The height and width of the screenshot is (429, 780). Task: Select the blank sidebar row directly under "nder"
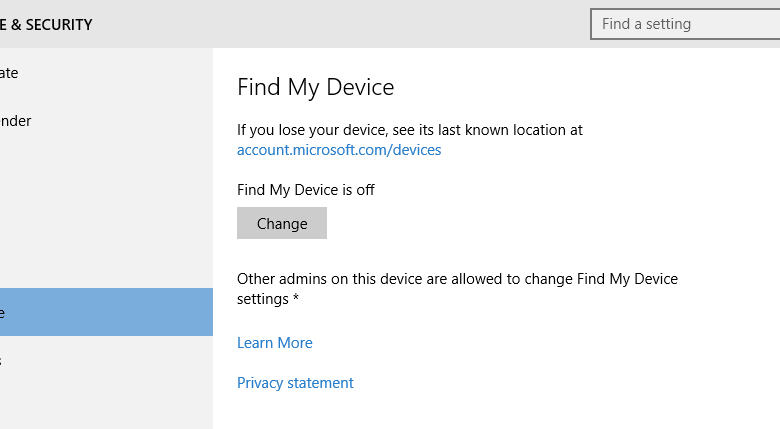100,169
